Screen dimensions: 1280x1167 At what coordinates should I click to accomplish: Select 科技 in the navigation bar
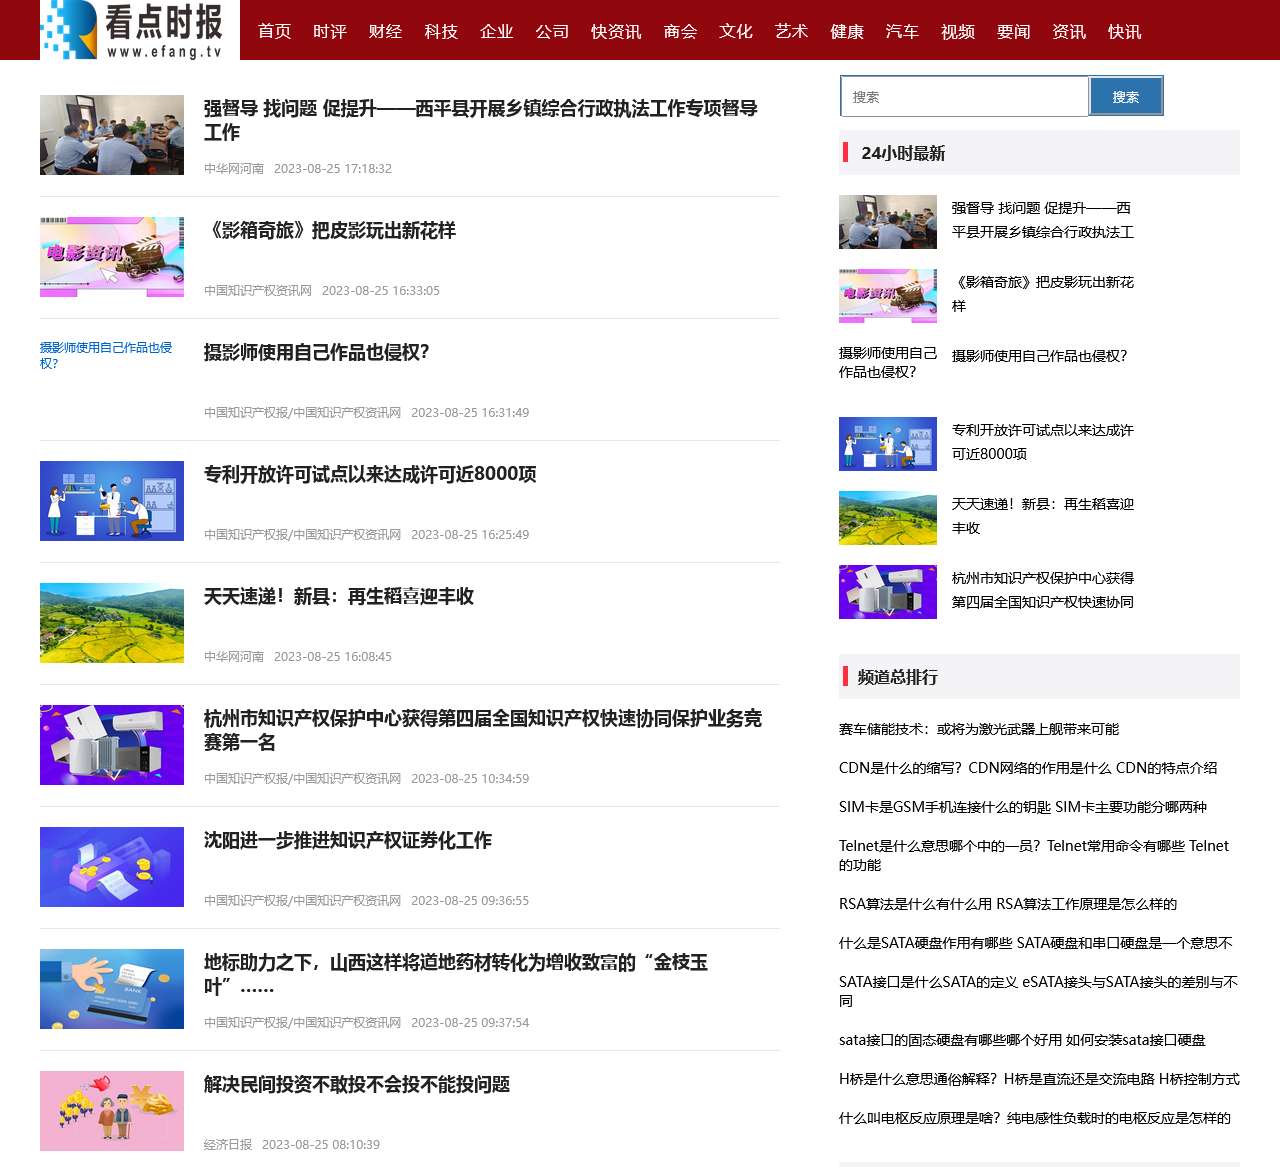coord(441,32)
